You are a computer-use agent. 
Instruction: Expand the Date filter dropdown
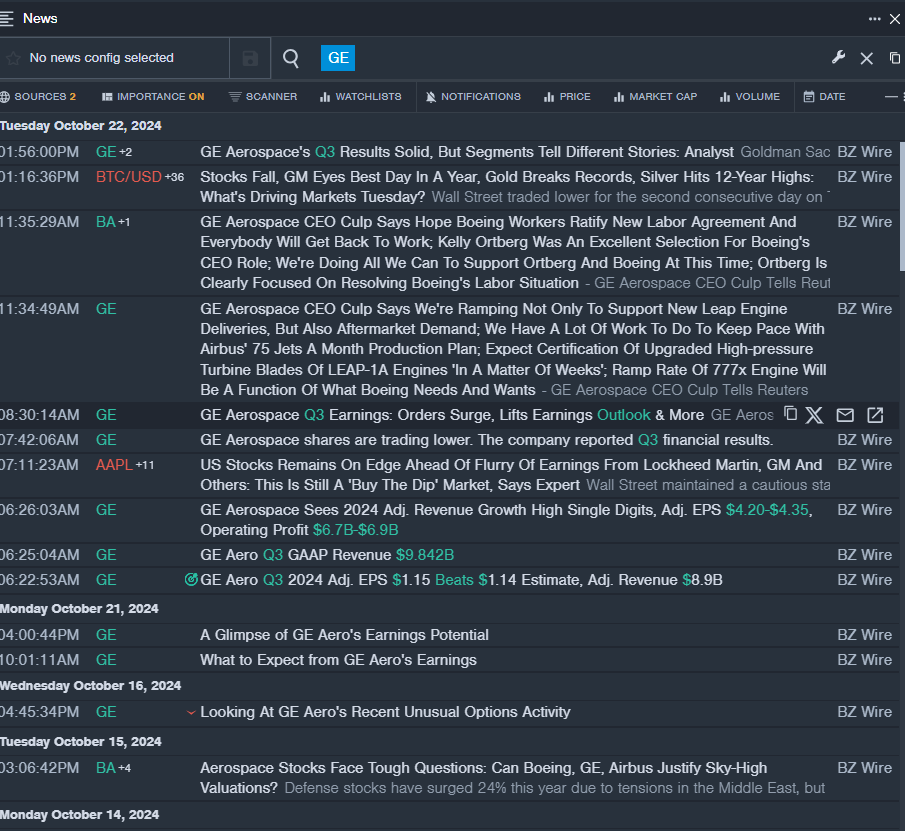[825, 97]
